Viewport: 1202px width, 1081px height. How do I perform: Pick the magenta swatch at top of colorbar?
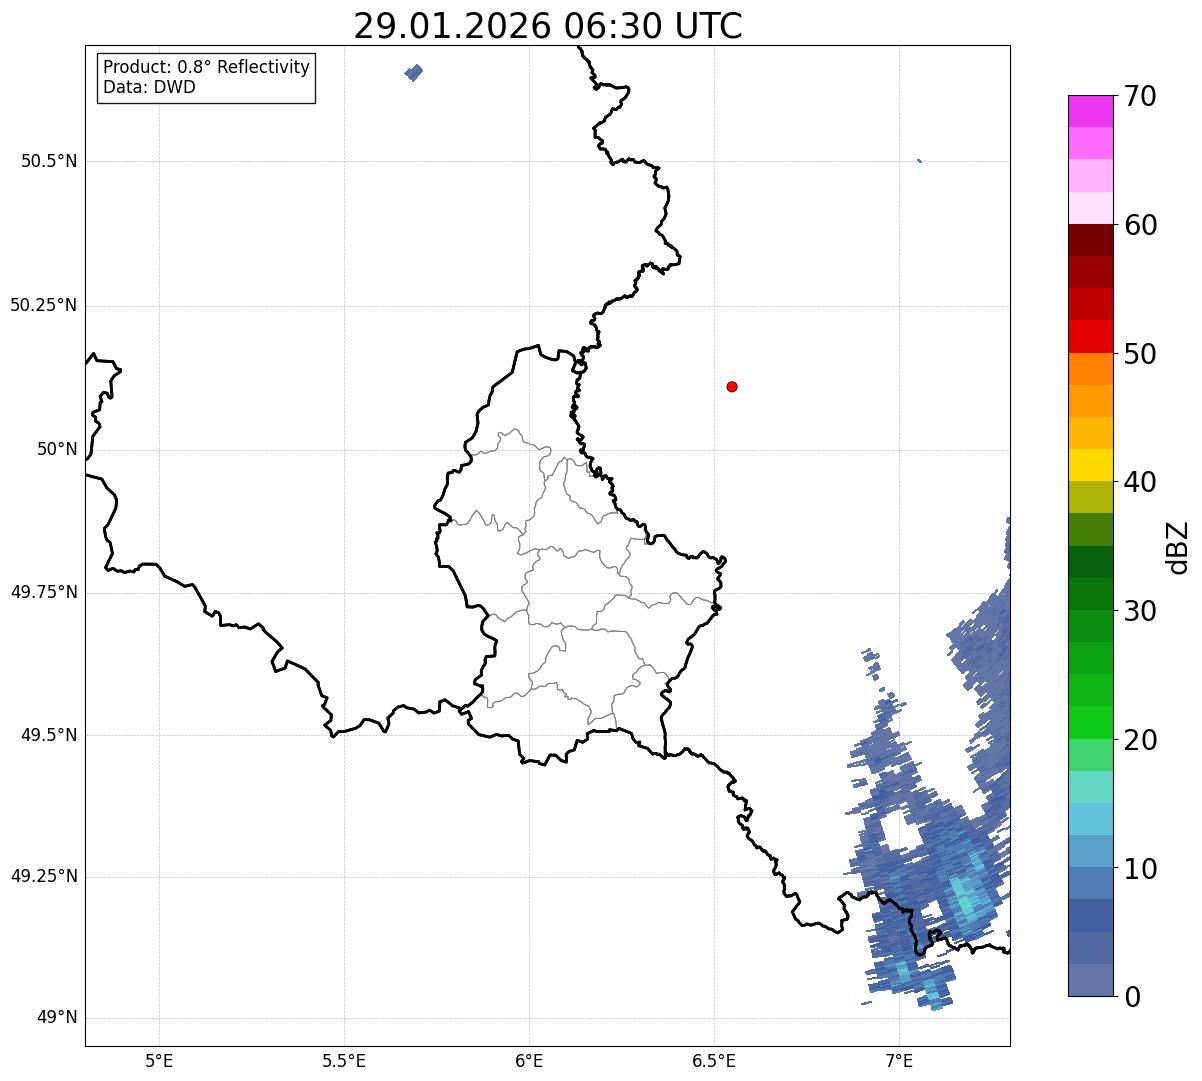1090,111
